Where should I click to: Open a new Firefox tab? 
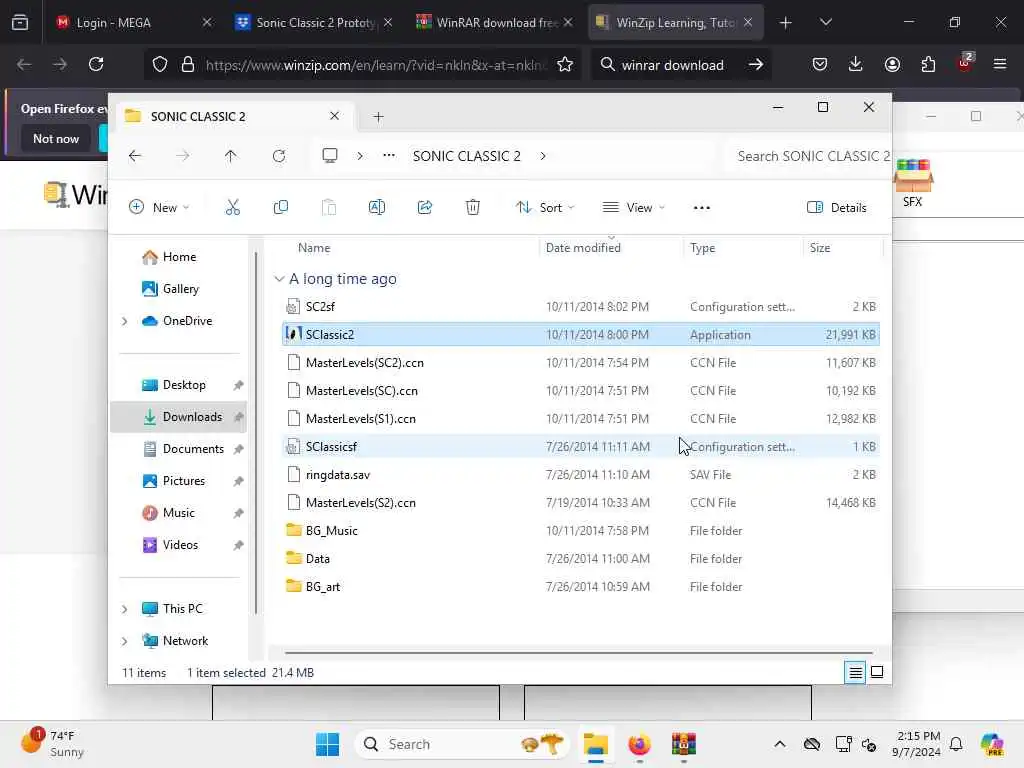[786, 23]
